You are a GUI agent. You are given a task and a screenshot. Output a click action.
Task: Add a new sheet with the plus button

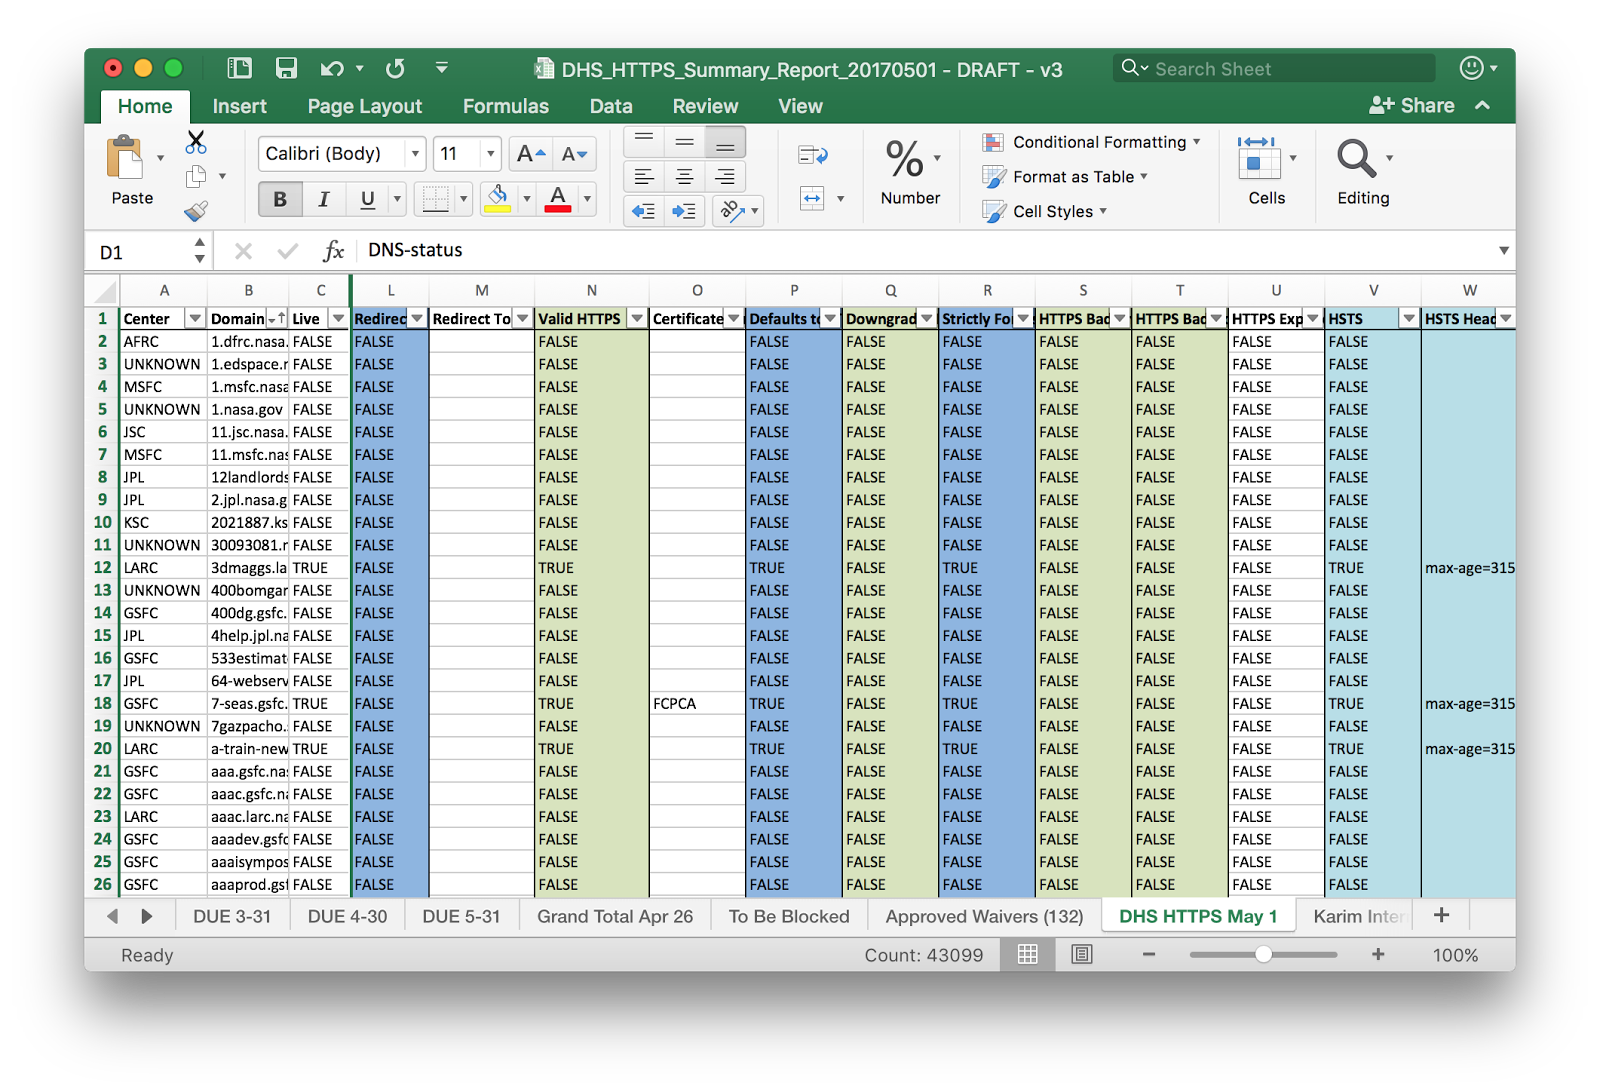pos(1441,914)
